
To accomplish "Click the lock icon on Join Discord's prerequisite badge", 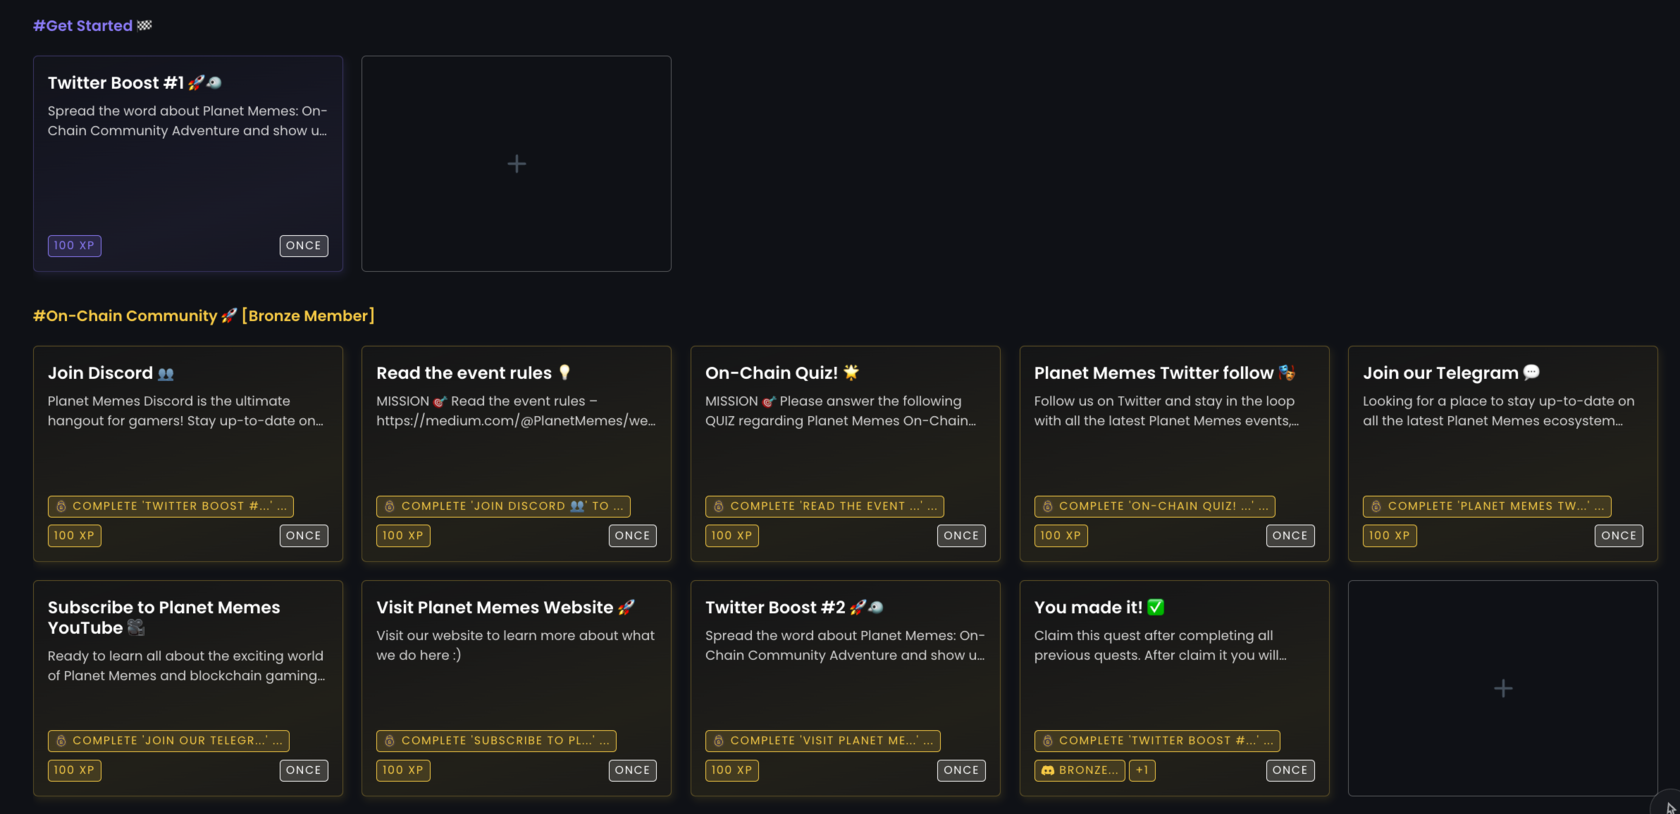I will [60, 506].
